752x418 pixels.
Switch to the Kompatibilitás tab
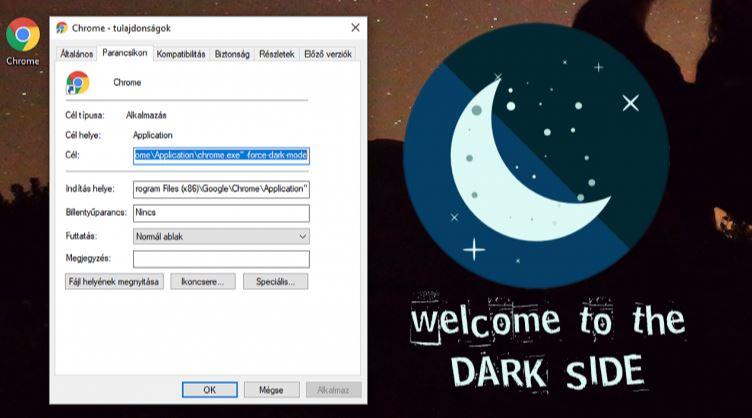point(181,54)
